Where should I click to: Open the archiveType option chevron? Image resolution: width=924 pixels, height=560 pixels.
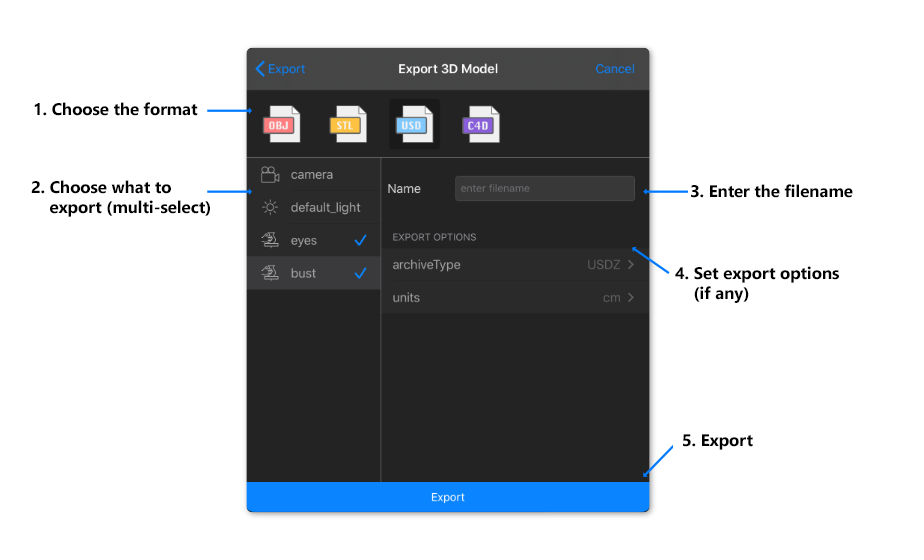631,265
